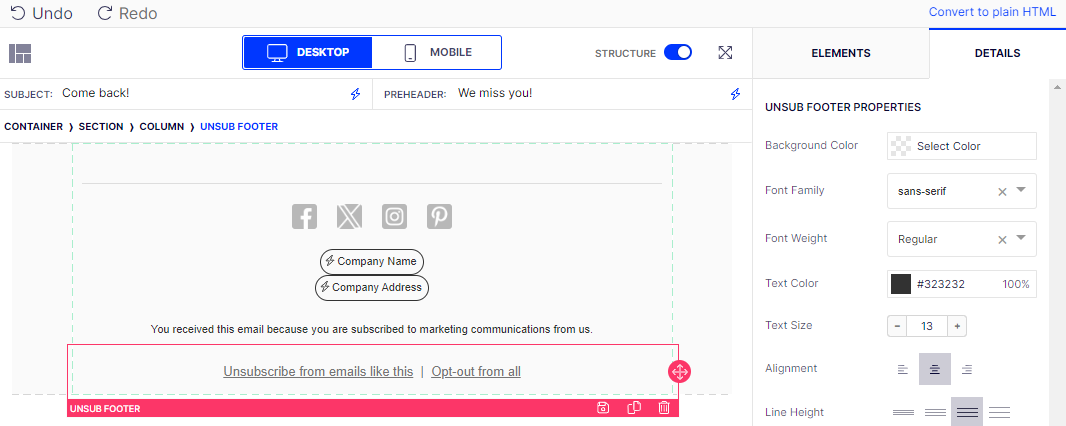Open the layout grid icon
1066x426 pixels.
click(20, 53)
